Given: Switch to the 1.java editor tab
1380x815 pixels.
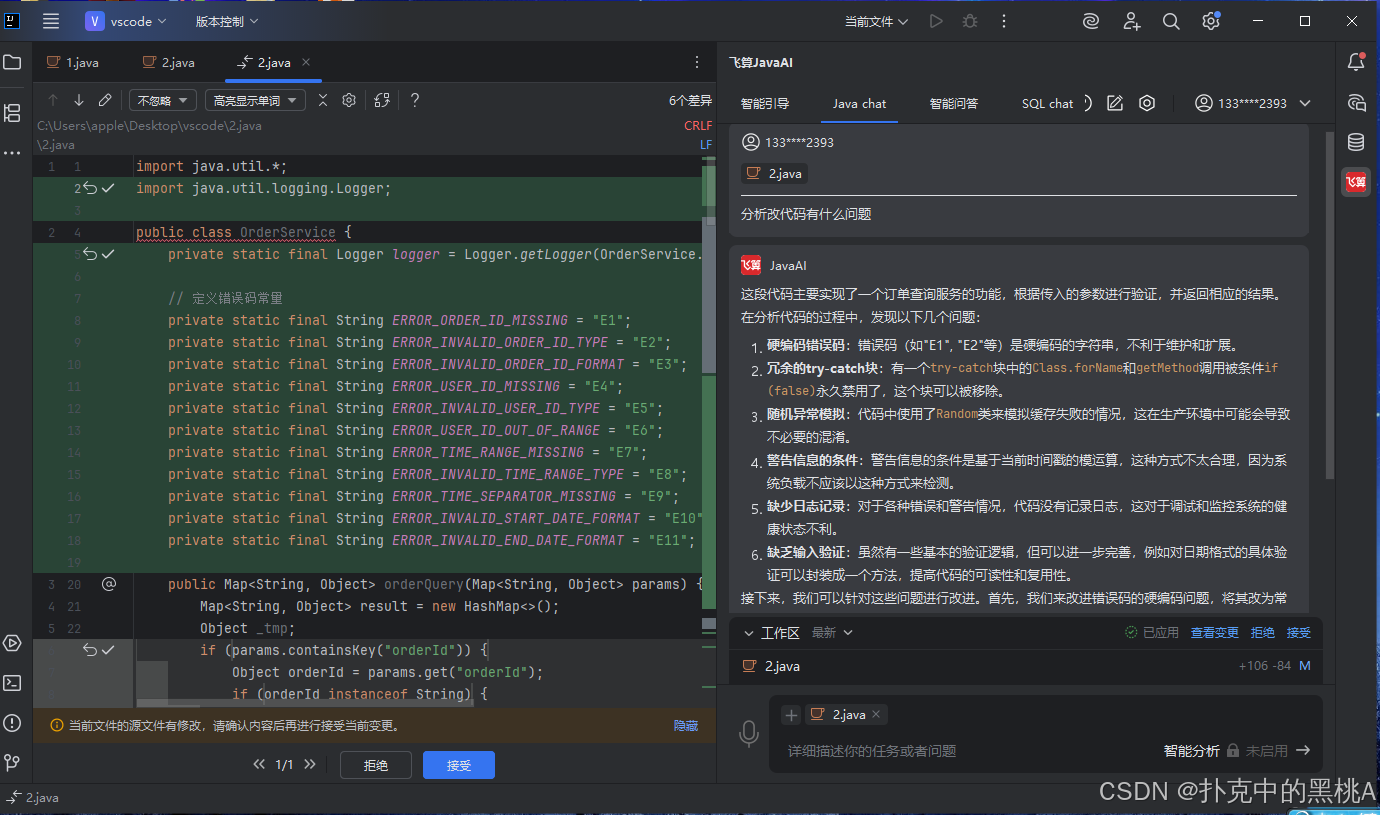Looking at the screenshot, I should (72, 62).
